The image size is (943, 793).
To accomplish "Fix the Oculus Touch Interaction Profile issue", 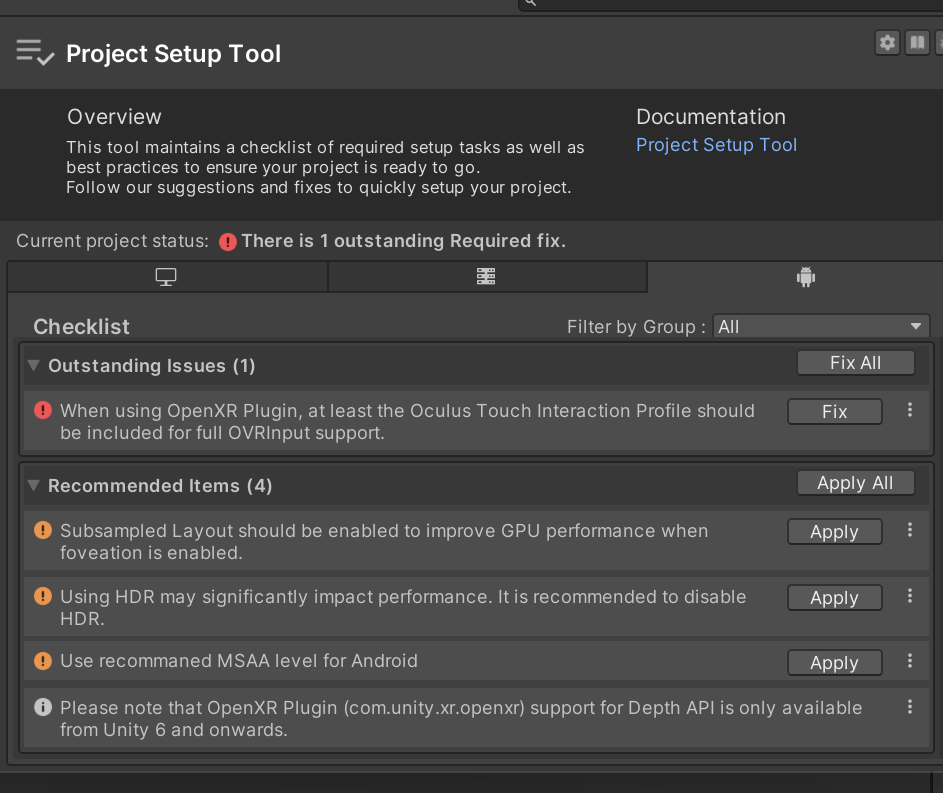I will (x=834, y=411).
